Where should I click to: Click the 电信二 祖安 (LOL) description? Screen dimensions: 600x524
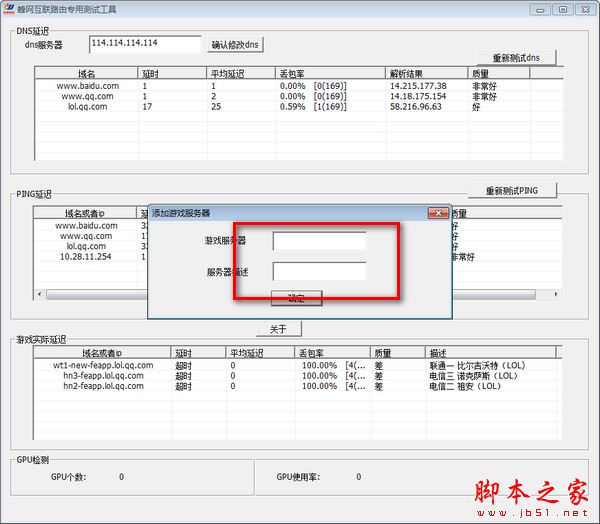pyautogui.click(x=465, y=386)
